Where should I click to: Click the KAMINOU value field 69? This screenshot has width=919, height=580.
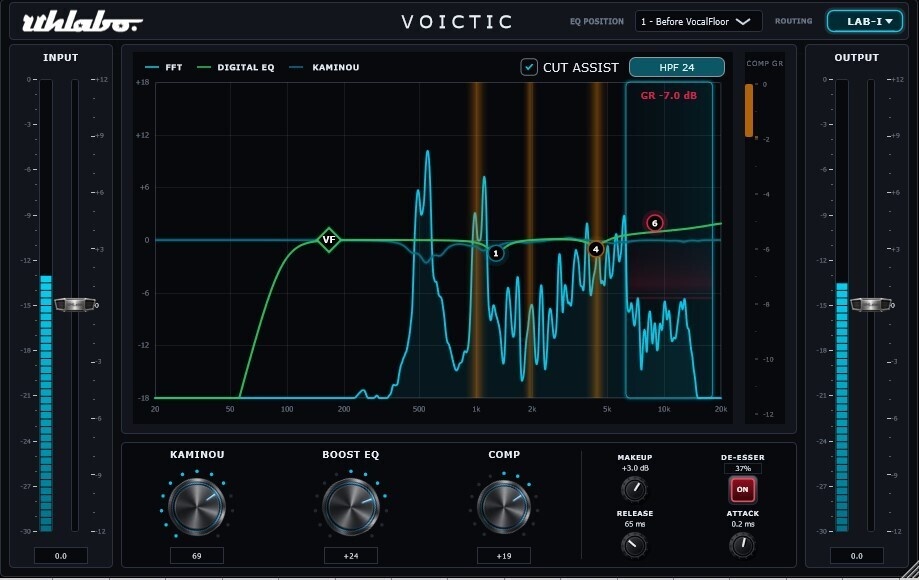click(197, 556)
